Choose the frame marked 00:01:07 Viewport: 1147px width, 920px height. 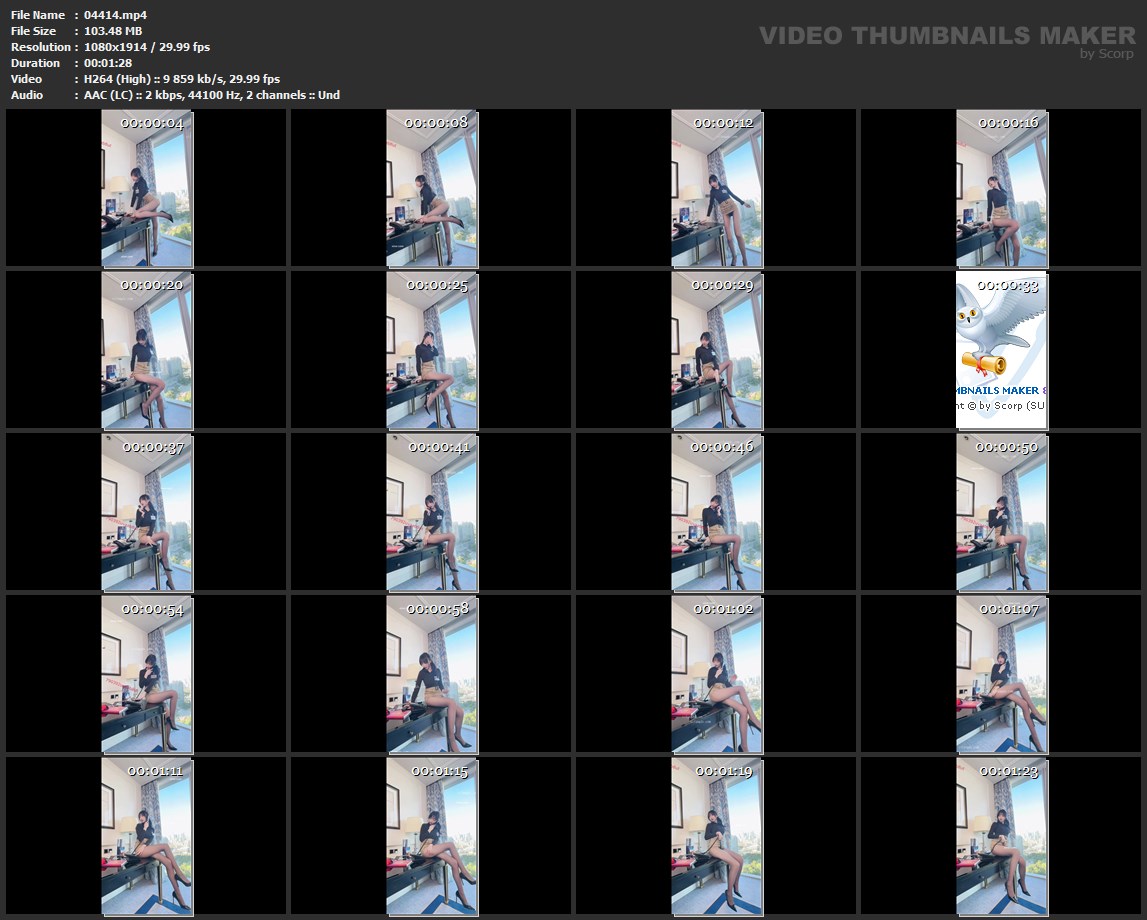tap(1001, 675)
